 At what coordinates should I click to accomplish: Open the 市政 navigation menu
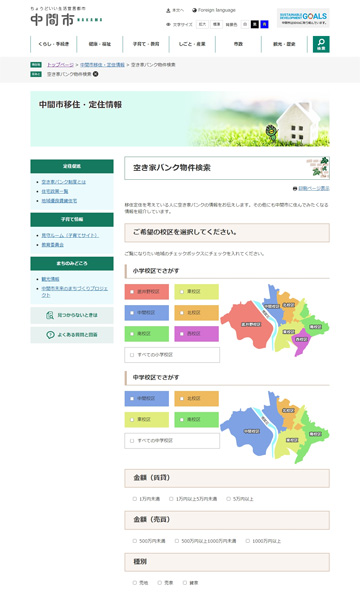pyautogui.click(x=238, y=44)
